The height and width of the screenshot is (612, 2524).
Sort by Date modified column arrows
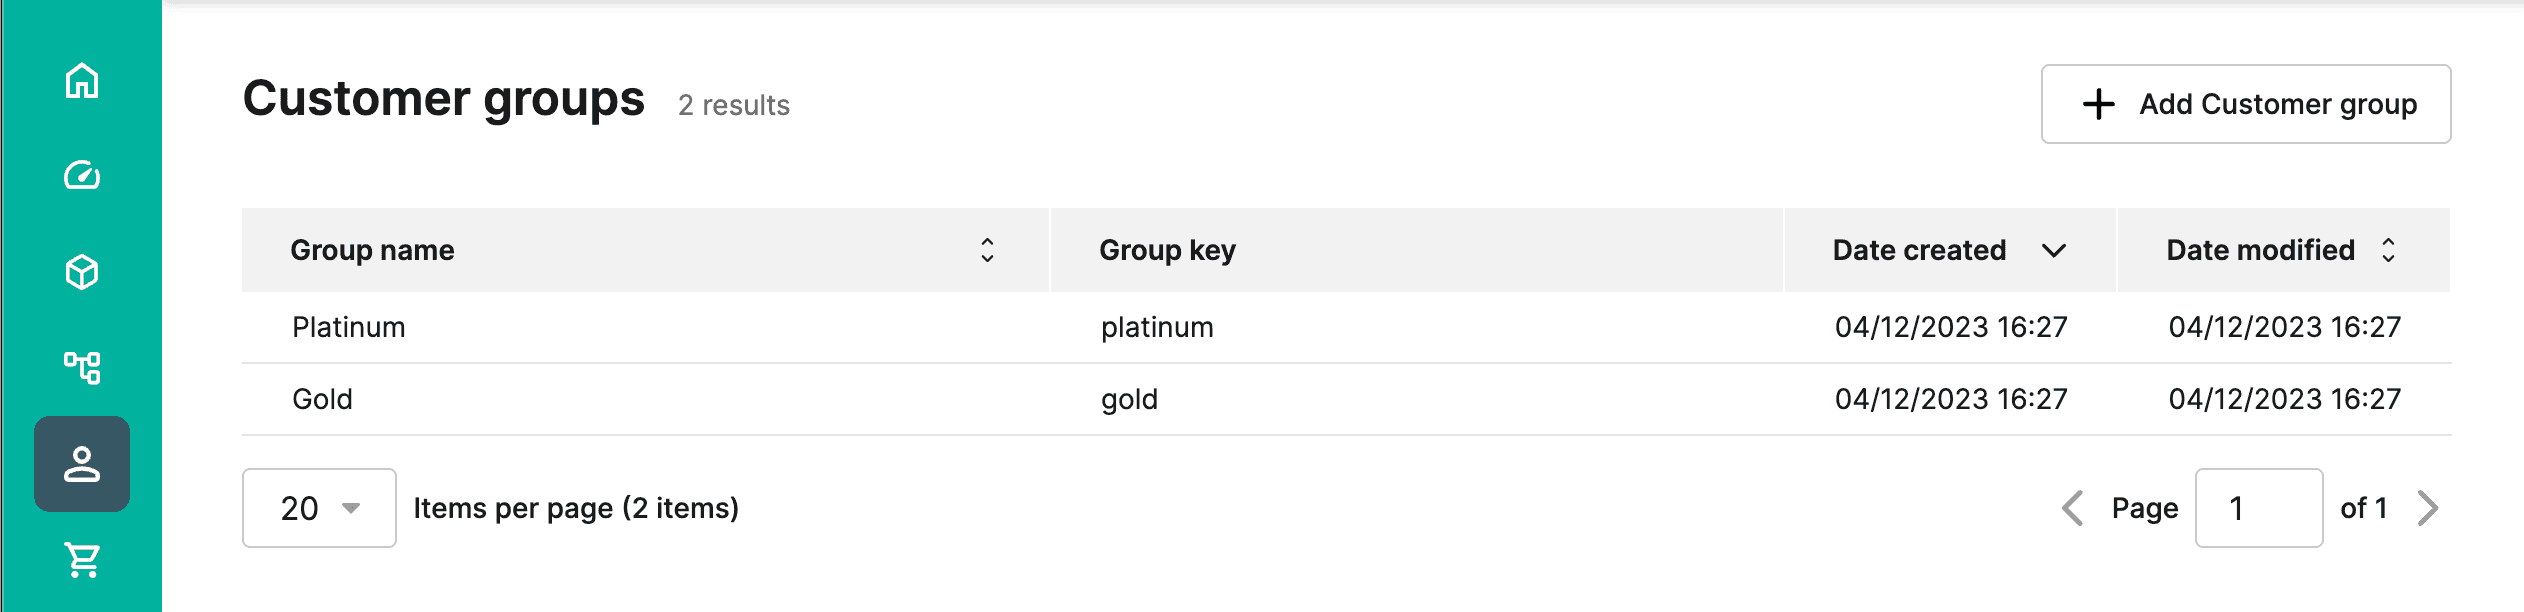[2388, 250]
